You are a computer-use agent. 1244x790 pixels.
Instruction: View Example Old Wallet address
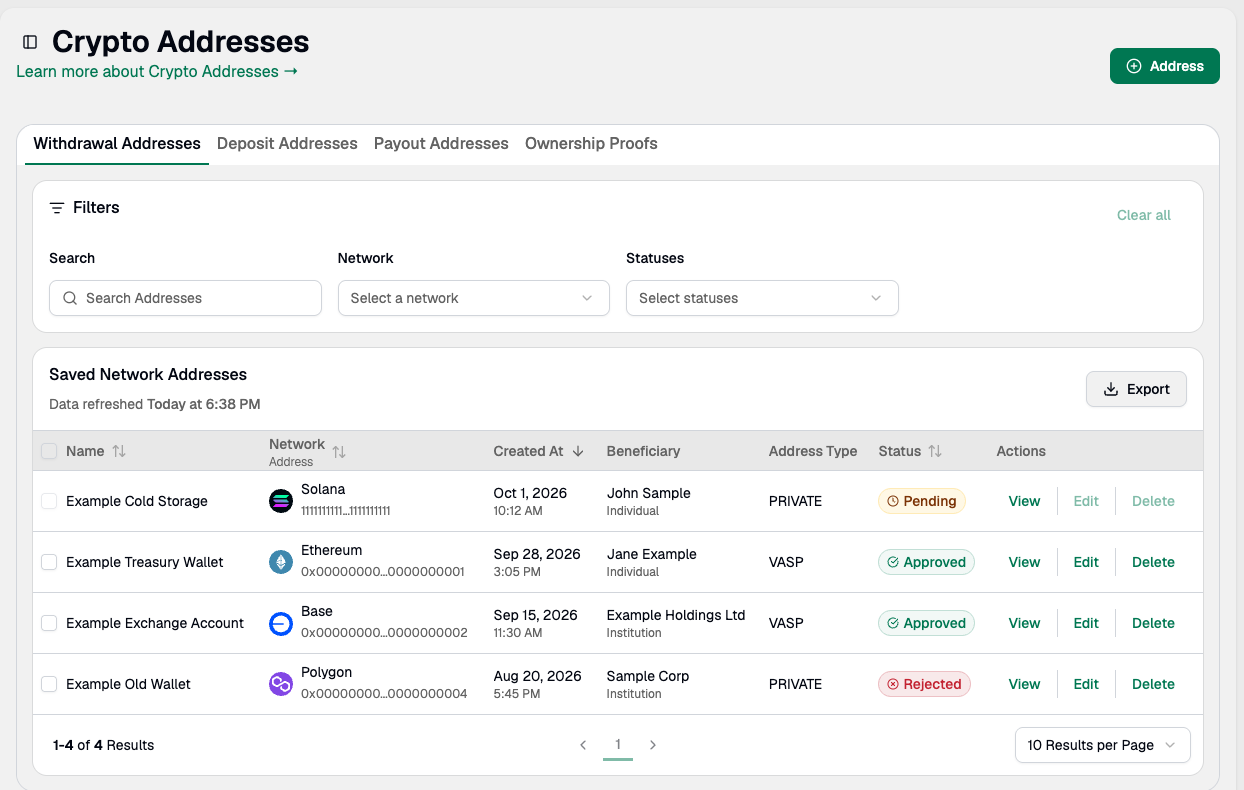click(x=1024, y=684)
